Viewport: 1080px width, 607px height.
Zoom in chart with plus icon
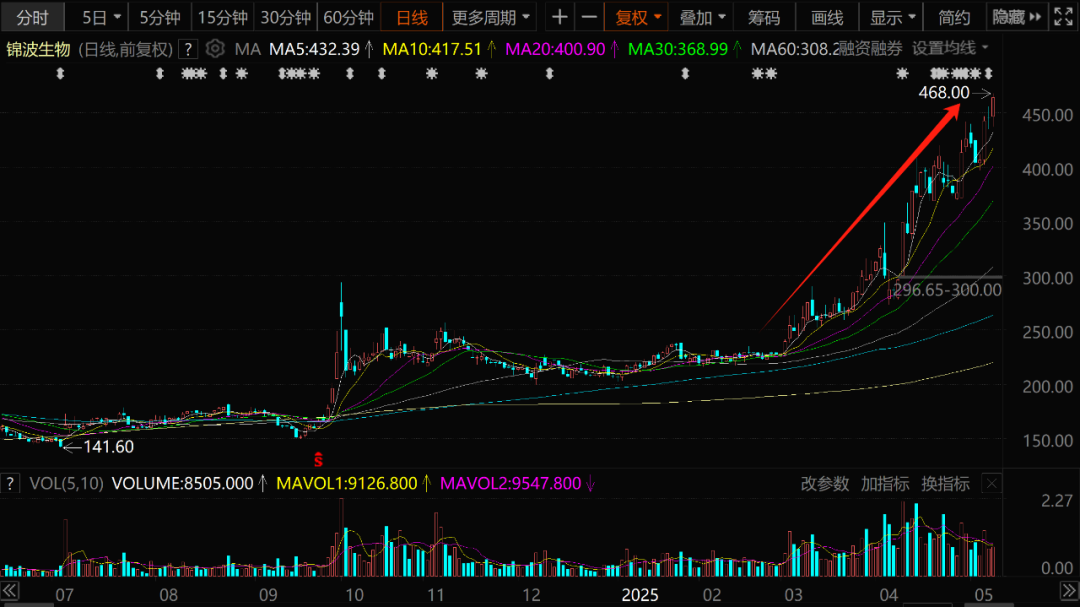pyautogui.click(x=560, y=17)
